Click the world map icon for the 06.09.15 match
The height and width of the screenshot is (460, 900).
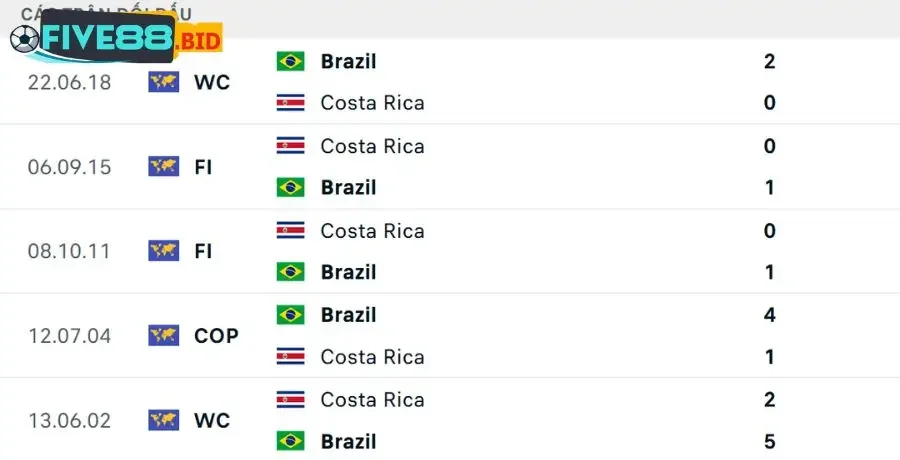tap(163, 166)
